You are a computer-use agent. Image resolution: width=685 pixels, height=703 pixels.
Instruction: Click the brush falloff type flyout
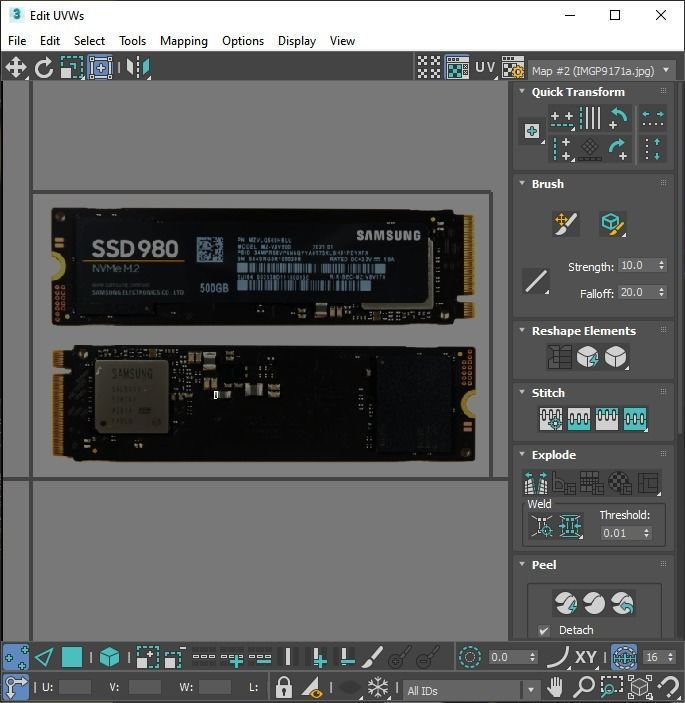point(536,281)
